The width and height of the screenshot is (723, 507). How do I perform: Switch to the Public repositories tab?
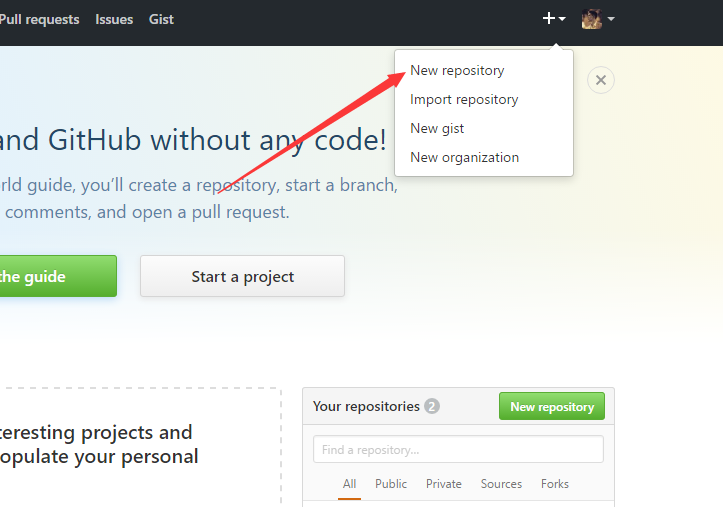[391, 484]
